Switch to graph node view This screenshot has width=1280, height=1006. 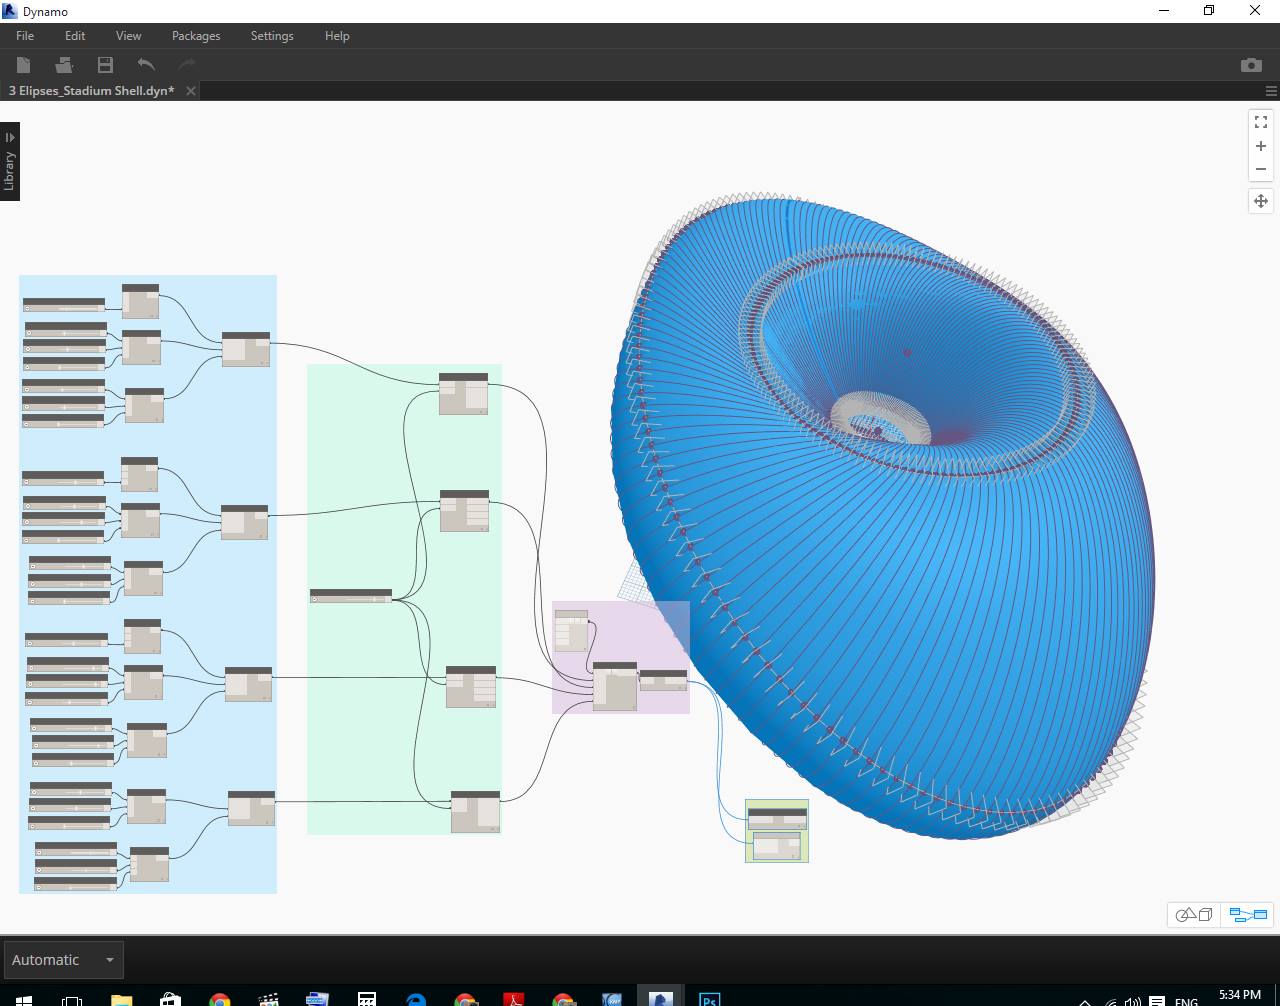point(1247,914)
